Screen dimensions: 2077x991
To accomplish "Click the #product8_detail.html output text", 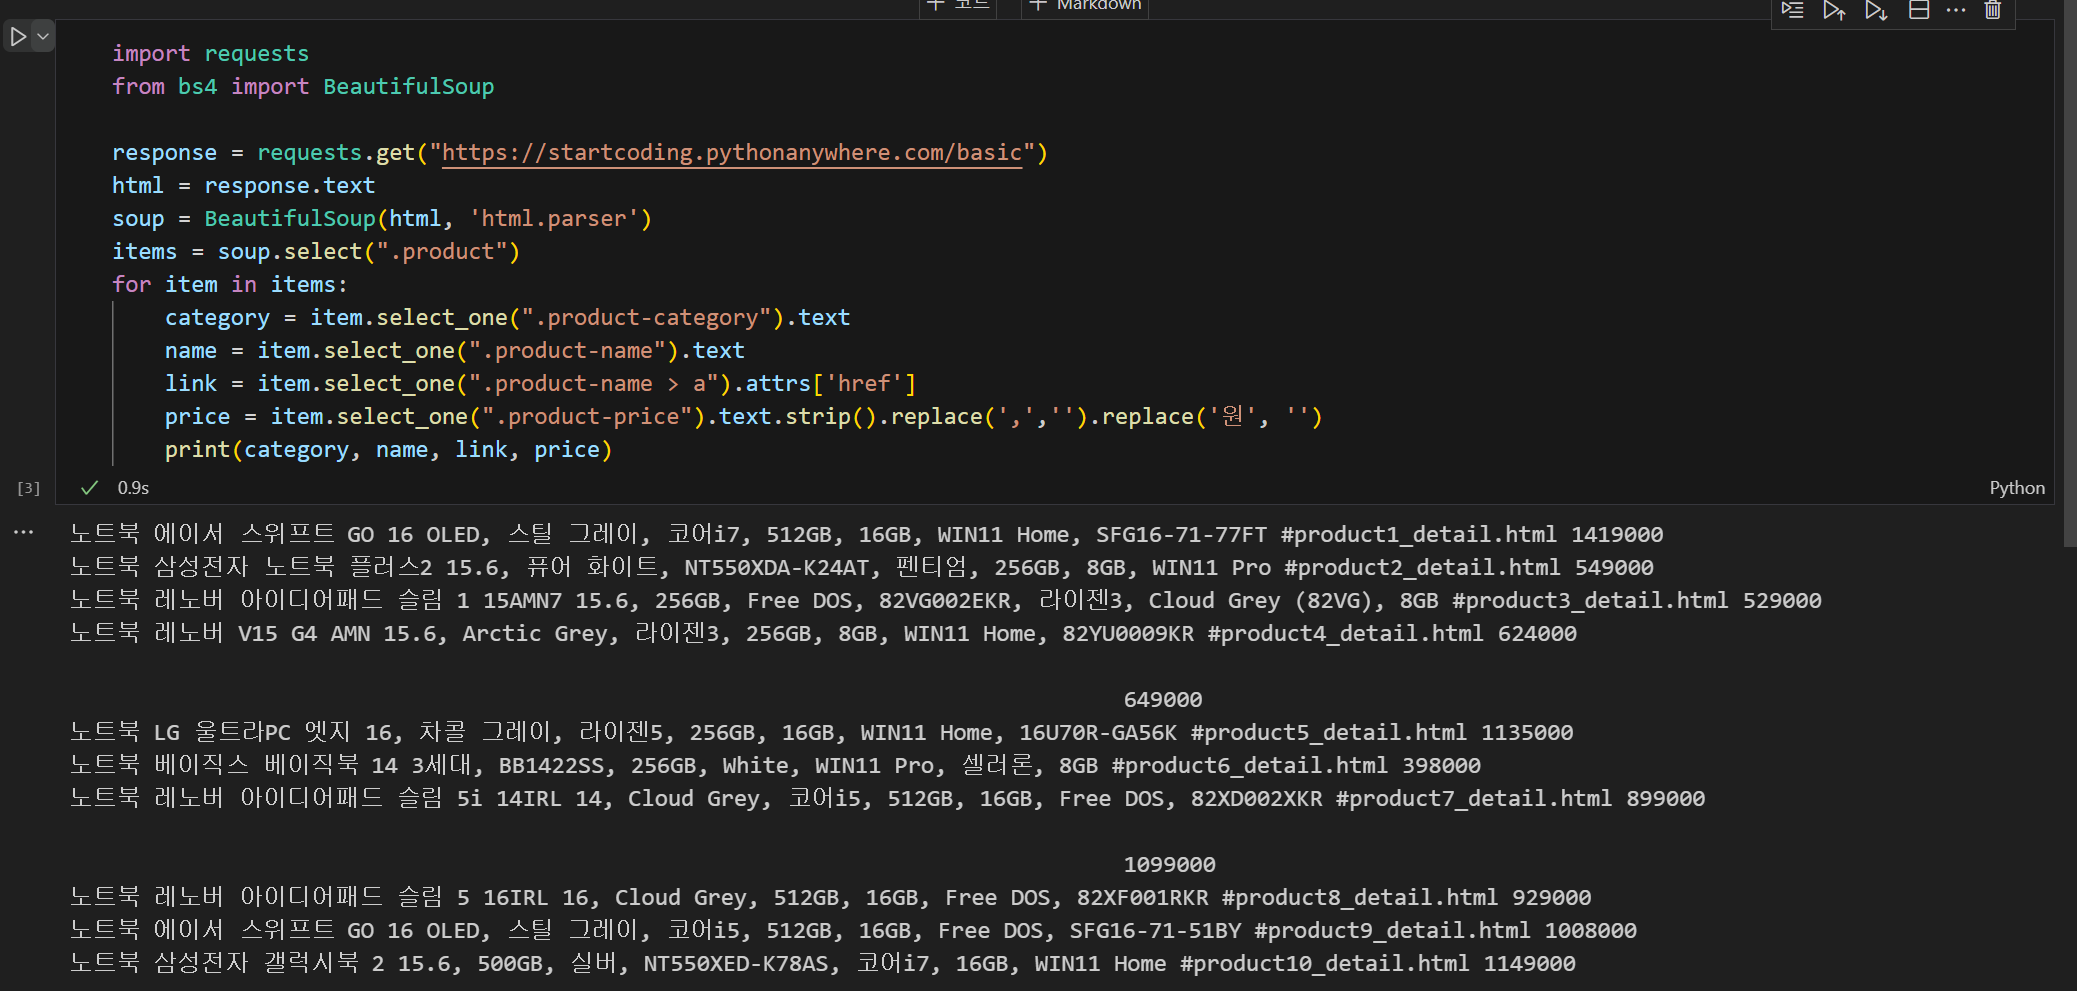I will (1360, 898).
